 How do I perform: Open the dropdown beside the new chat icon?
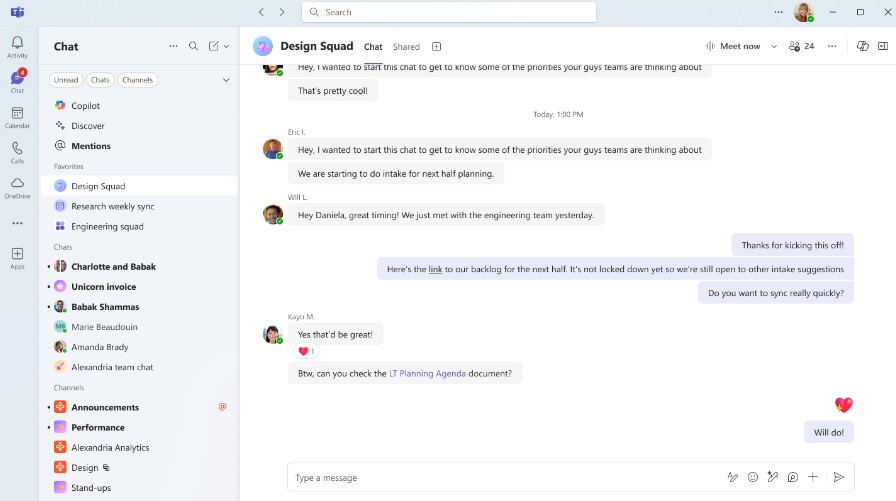point(227,46)
